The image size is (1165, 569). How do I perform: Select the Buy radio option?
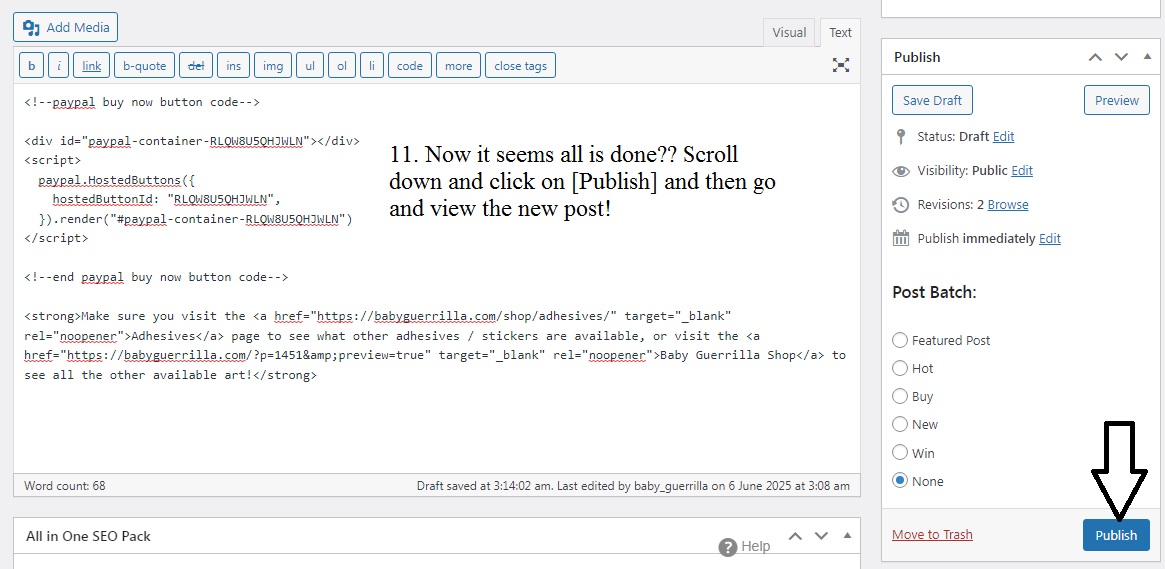click(900, 397)
